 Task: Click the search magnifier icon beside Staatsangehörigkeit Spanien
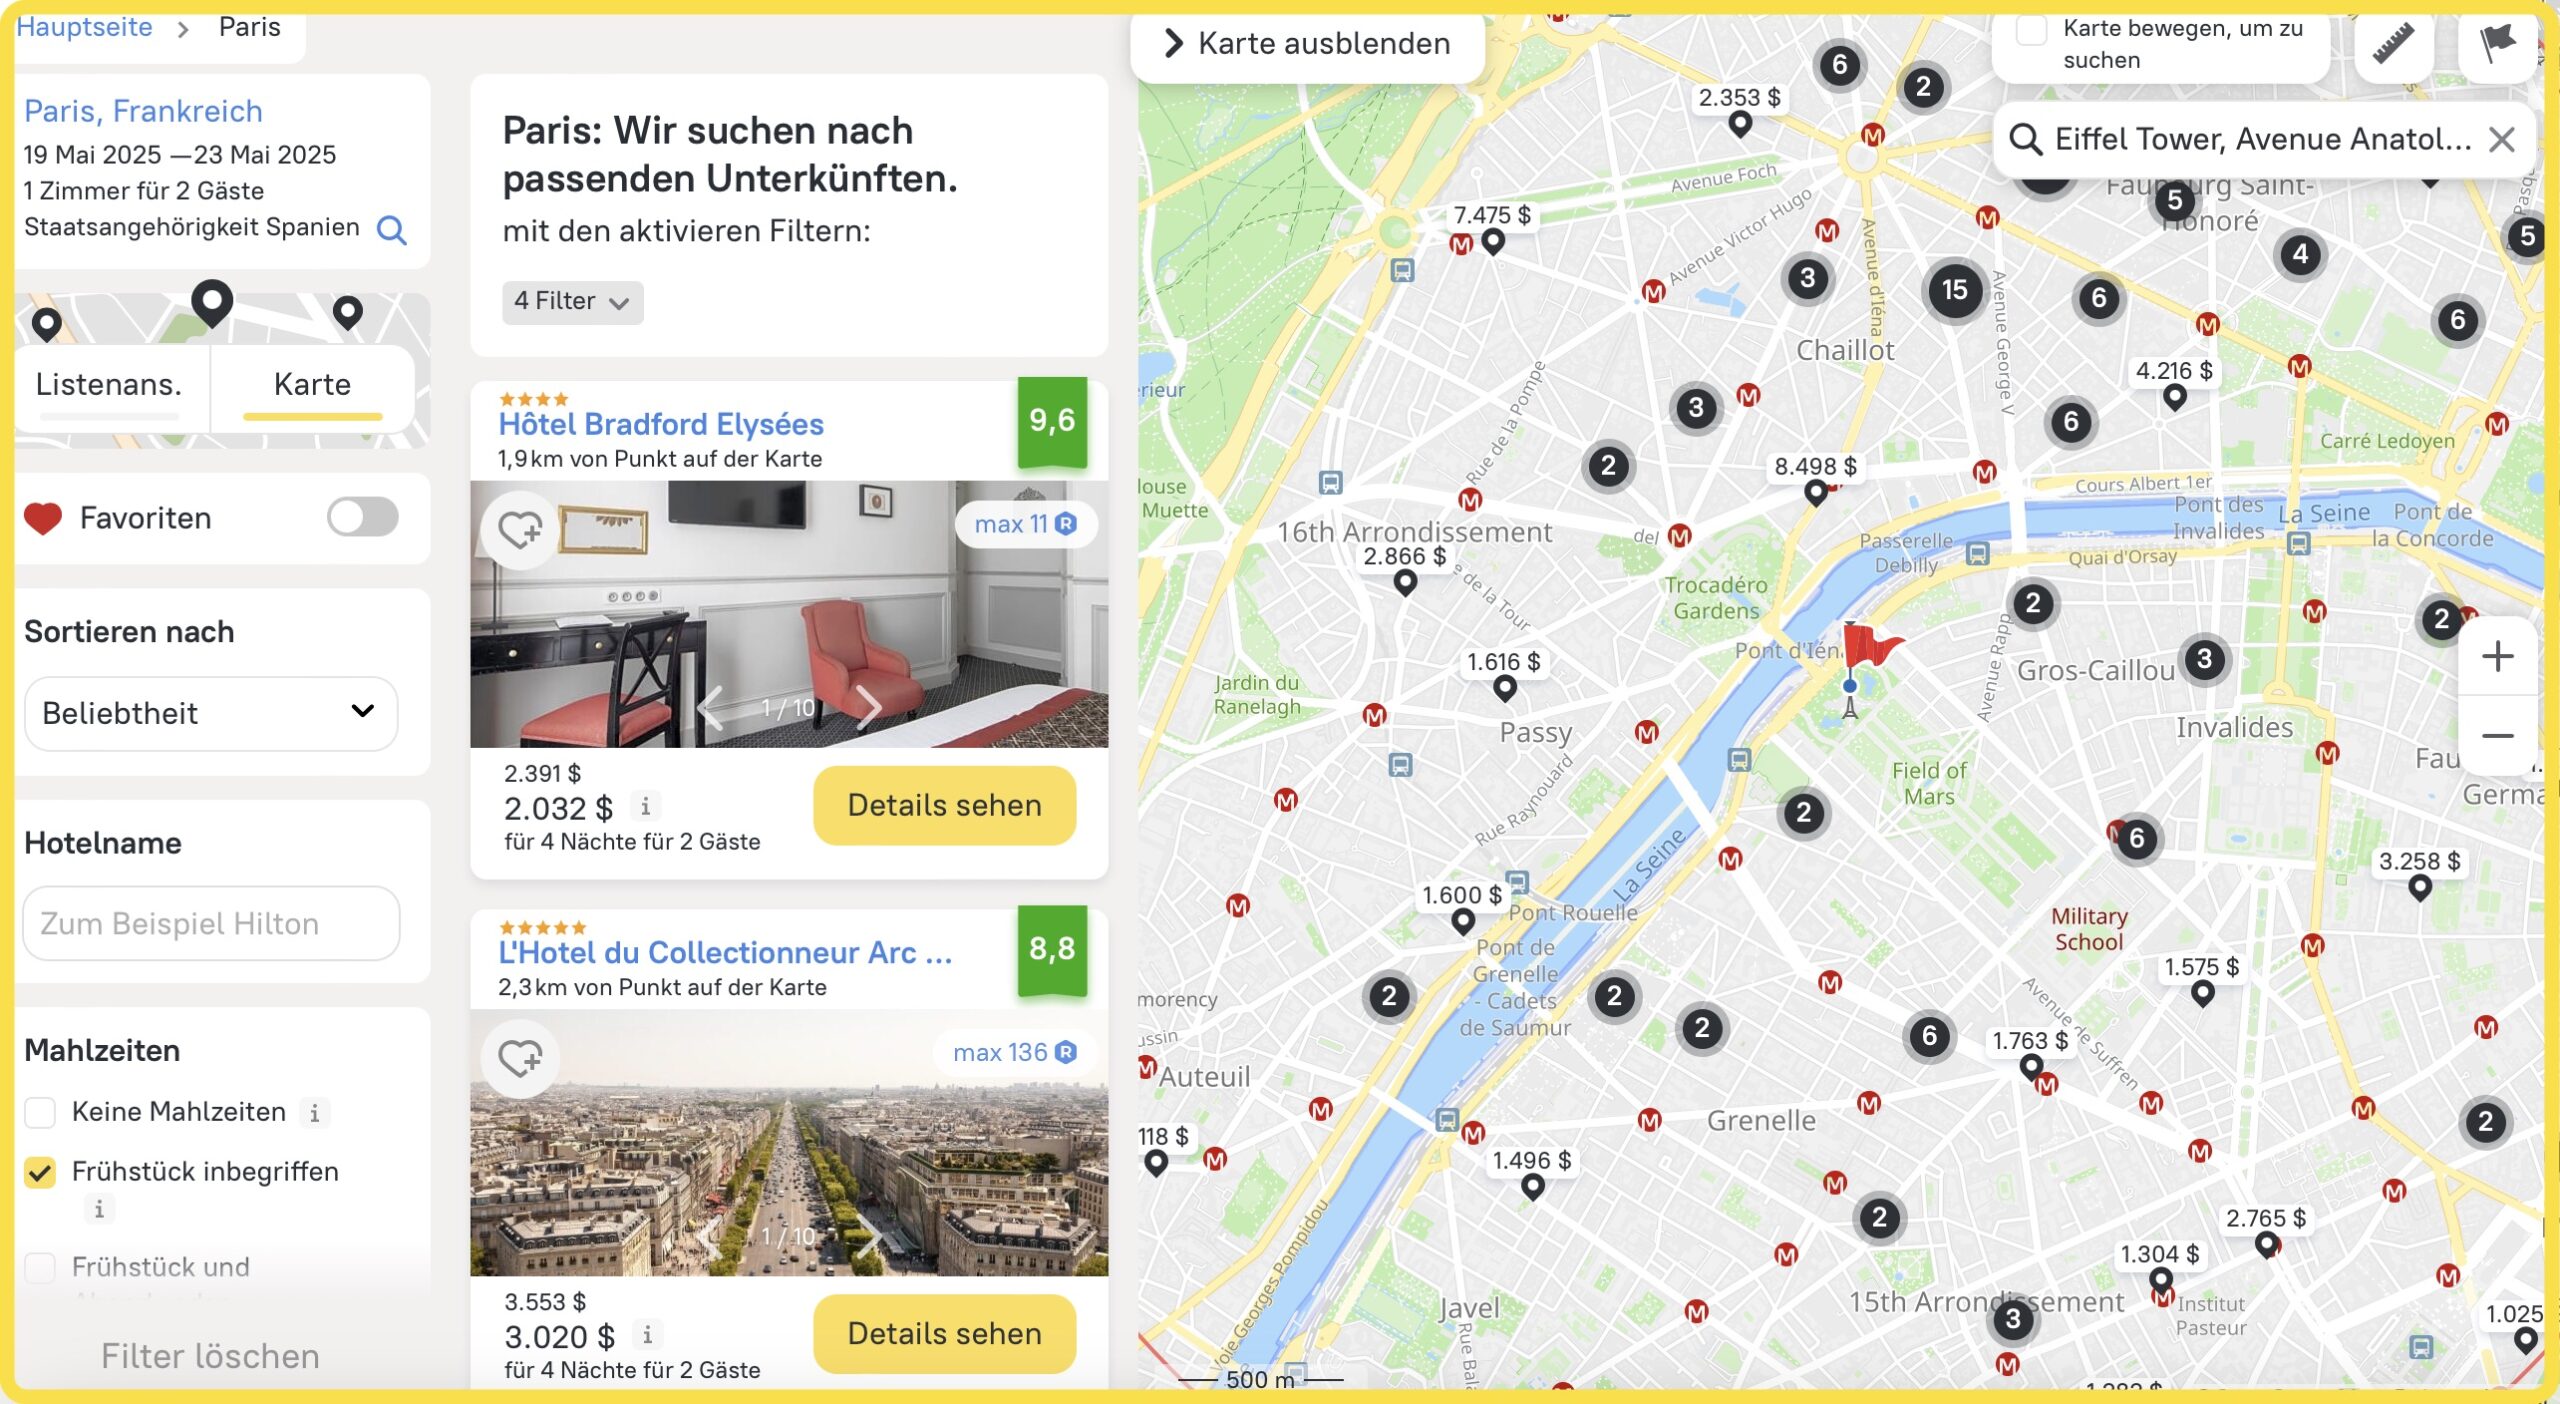(391, 230)
